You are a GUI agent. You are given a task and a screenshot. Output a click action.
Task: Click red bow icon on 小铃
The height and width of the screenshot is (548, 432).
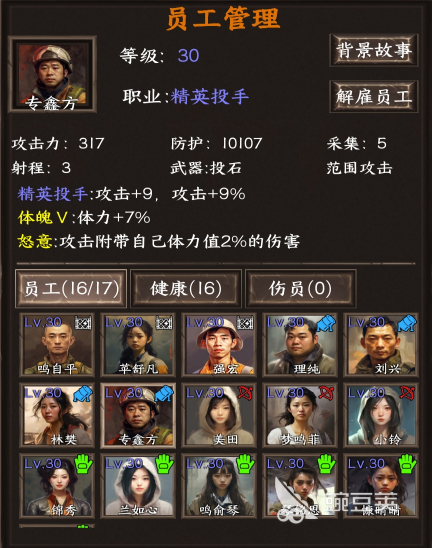click(407, 394)
